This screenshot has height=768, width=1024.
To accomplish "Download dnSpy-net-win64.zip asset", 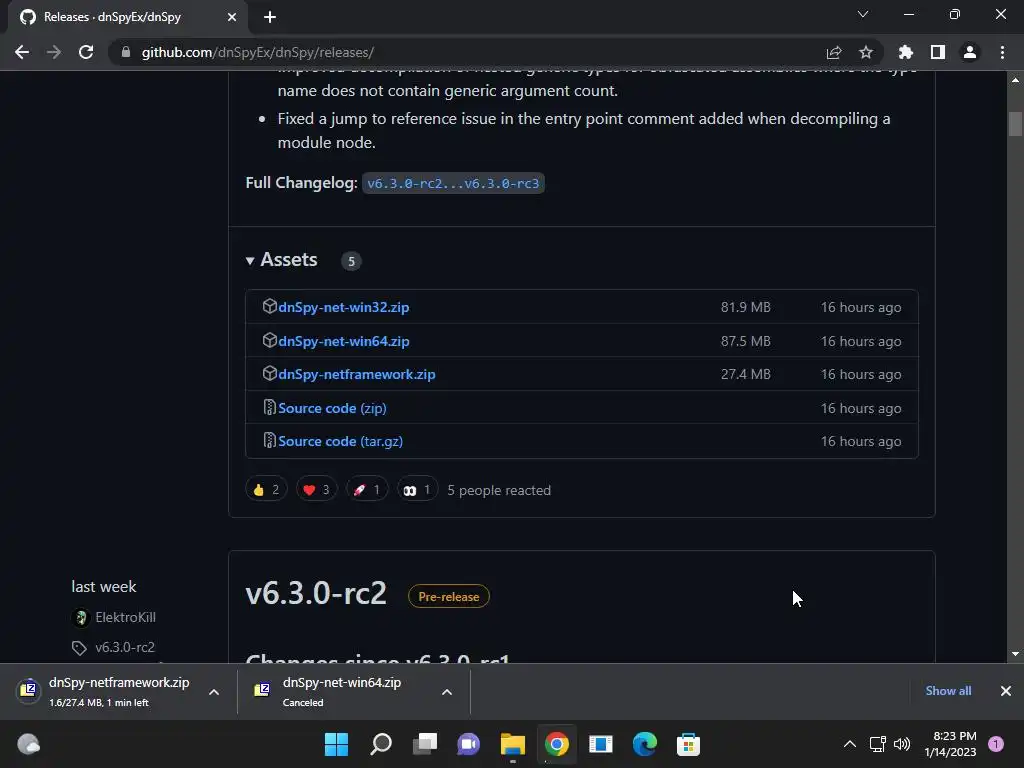I will tap(344, 341).
